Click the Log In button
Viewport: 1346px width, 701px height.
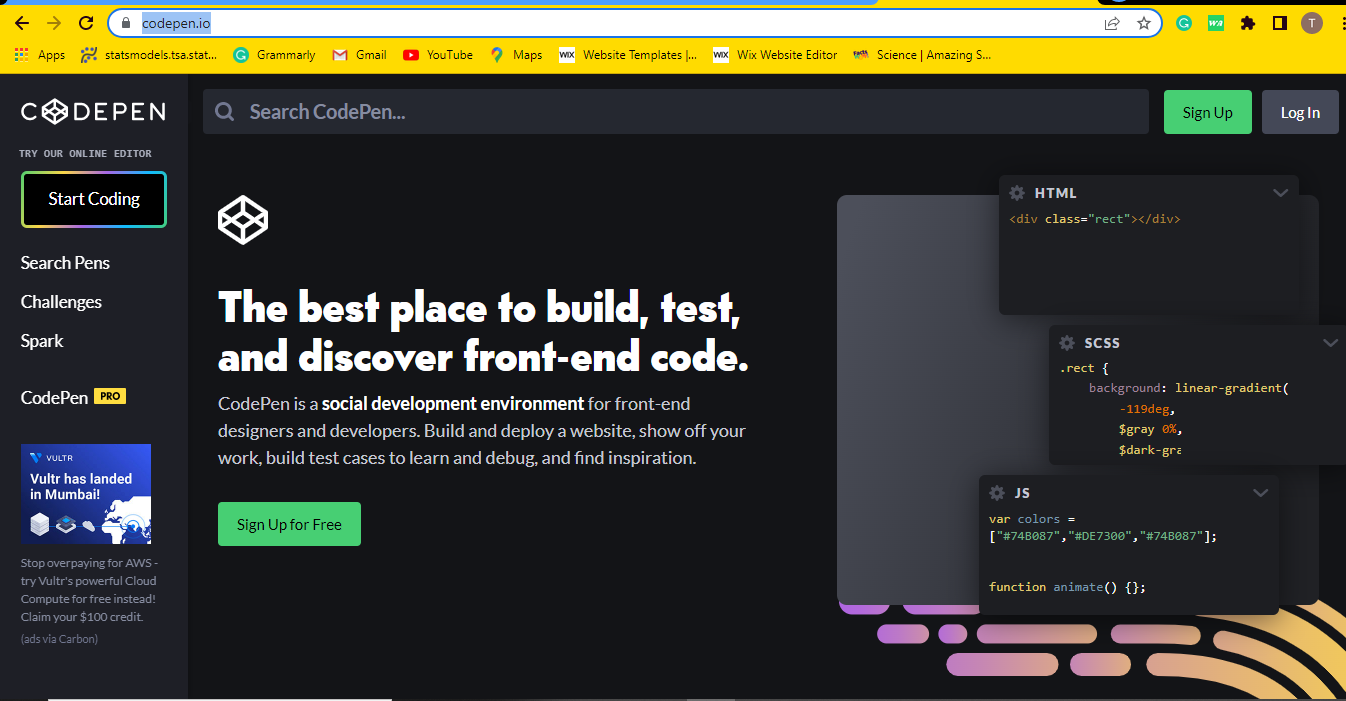(1300, 112)
